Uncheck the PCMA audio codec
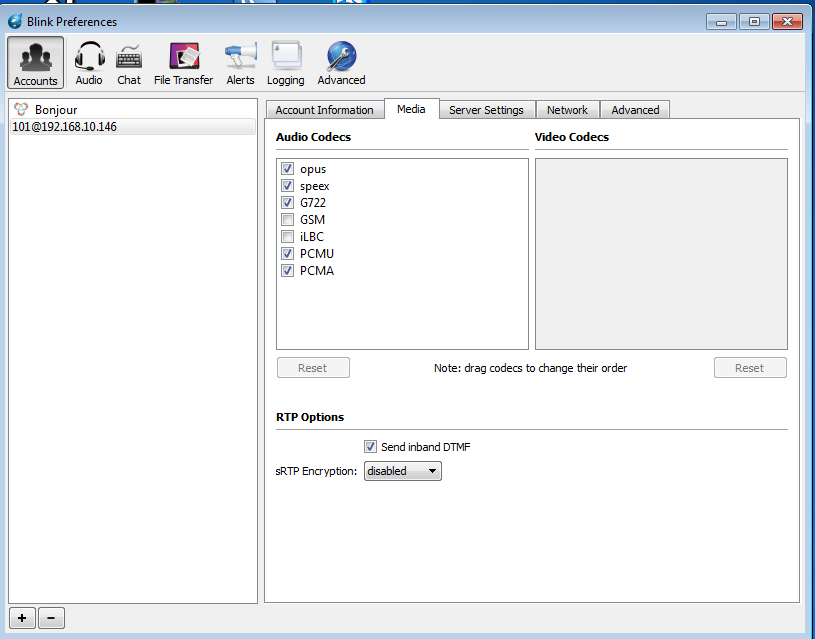Image resolution: width=815 pixels, height=639 pixels. 288,271
